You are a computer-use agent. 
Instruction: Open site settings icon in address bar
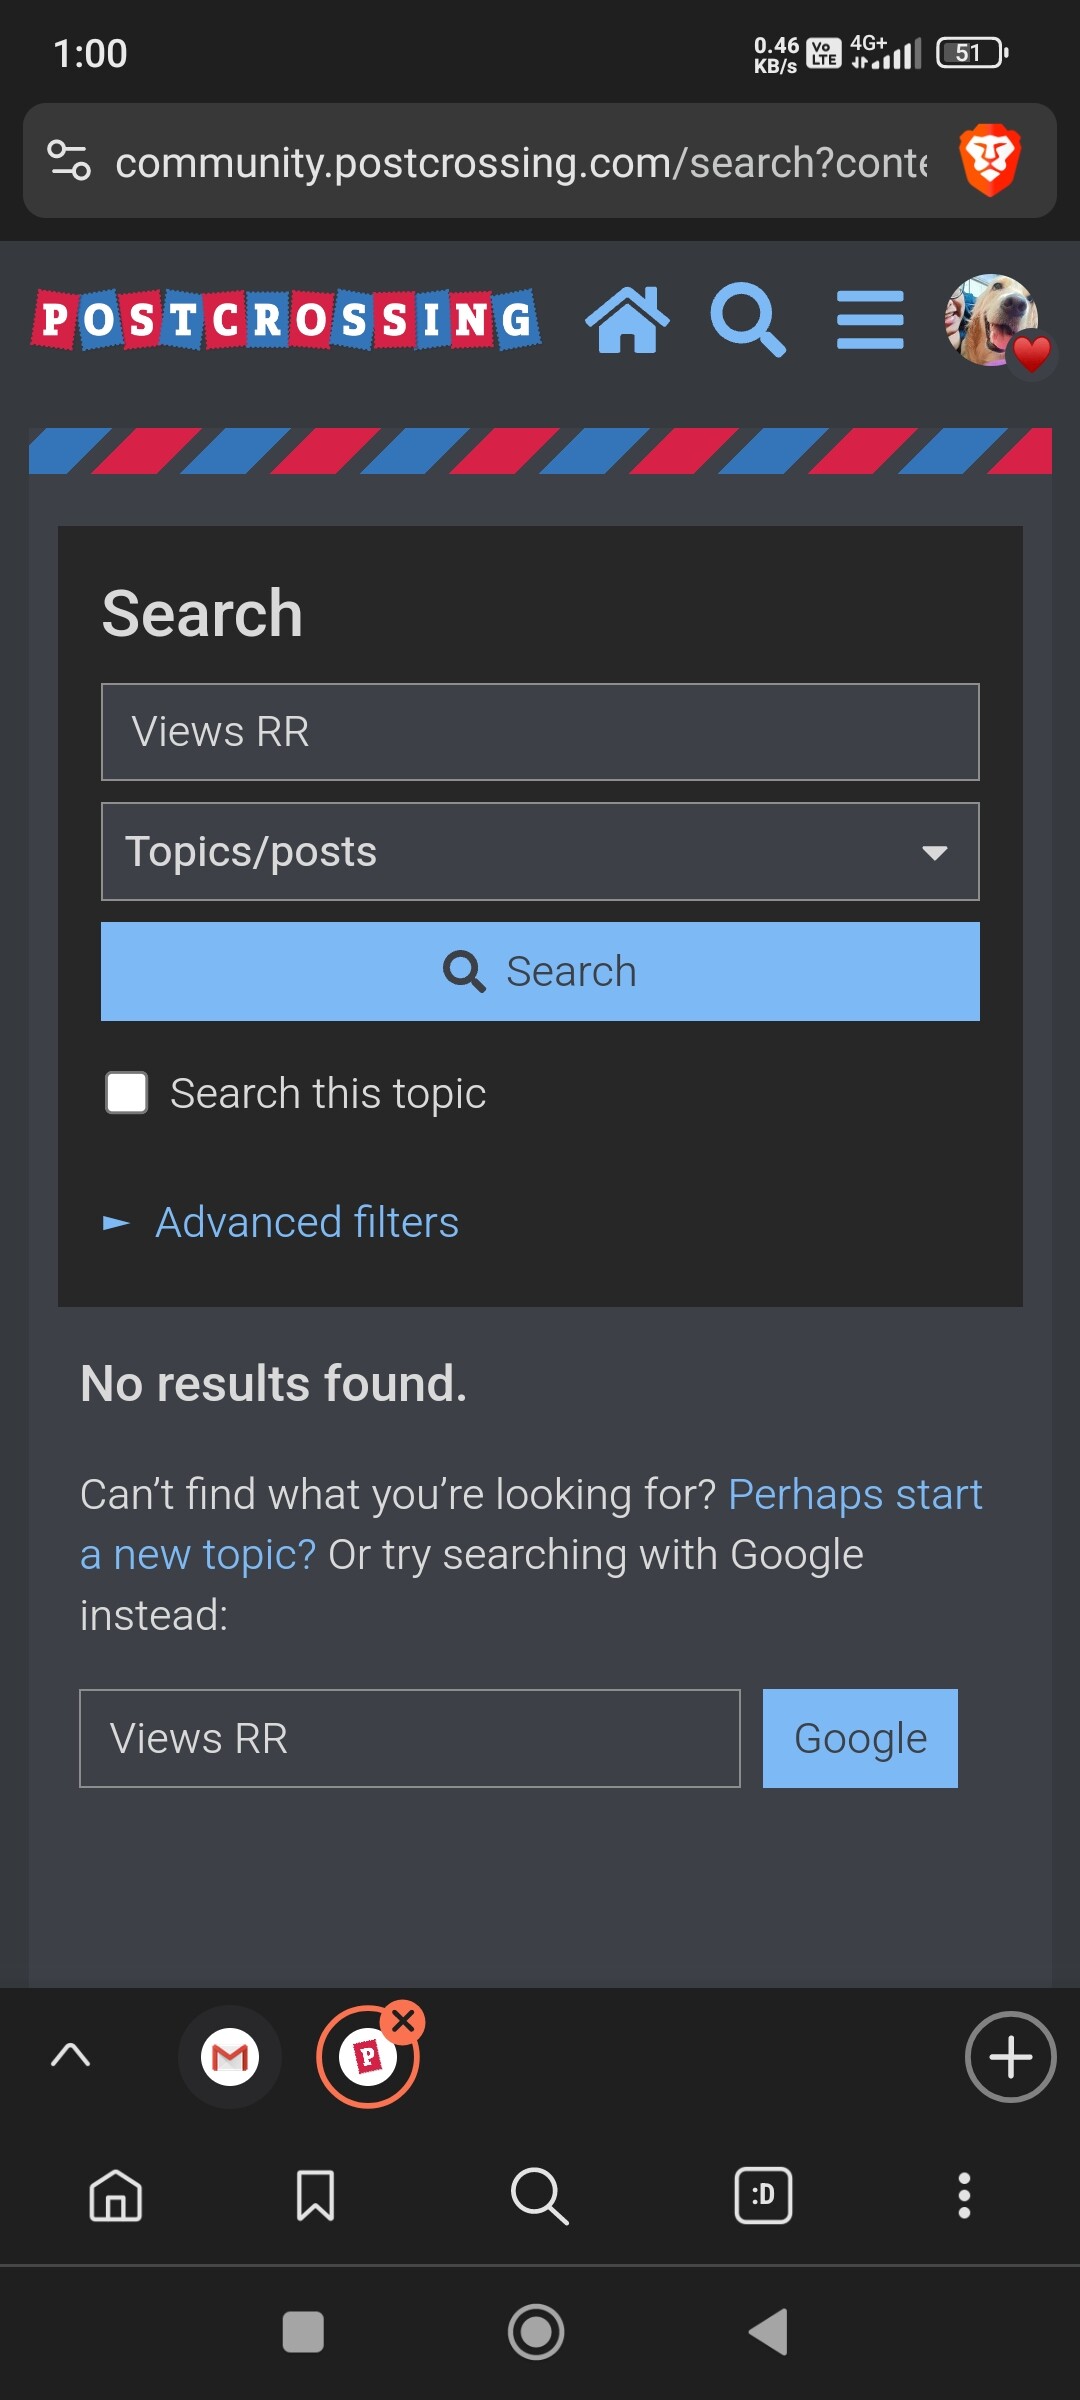pos(69,161)
